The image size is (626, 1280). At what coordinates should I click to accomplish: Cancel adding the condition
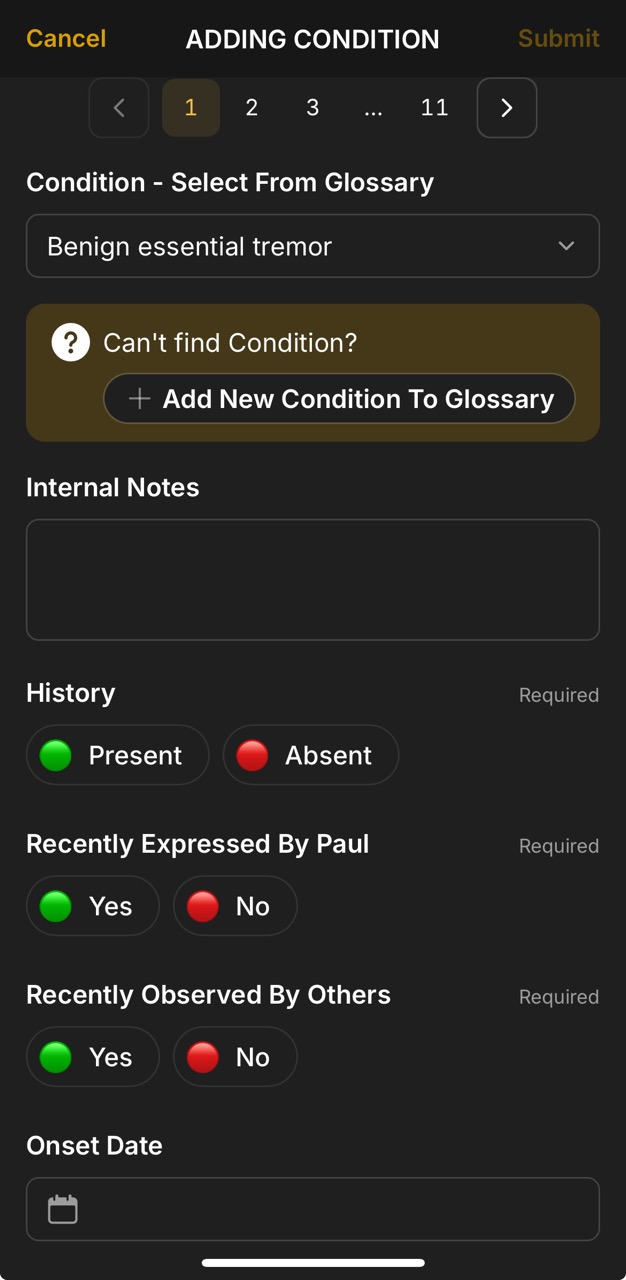pyautogui.click(x=64, y=39)
